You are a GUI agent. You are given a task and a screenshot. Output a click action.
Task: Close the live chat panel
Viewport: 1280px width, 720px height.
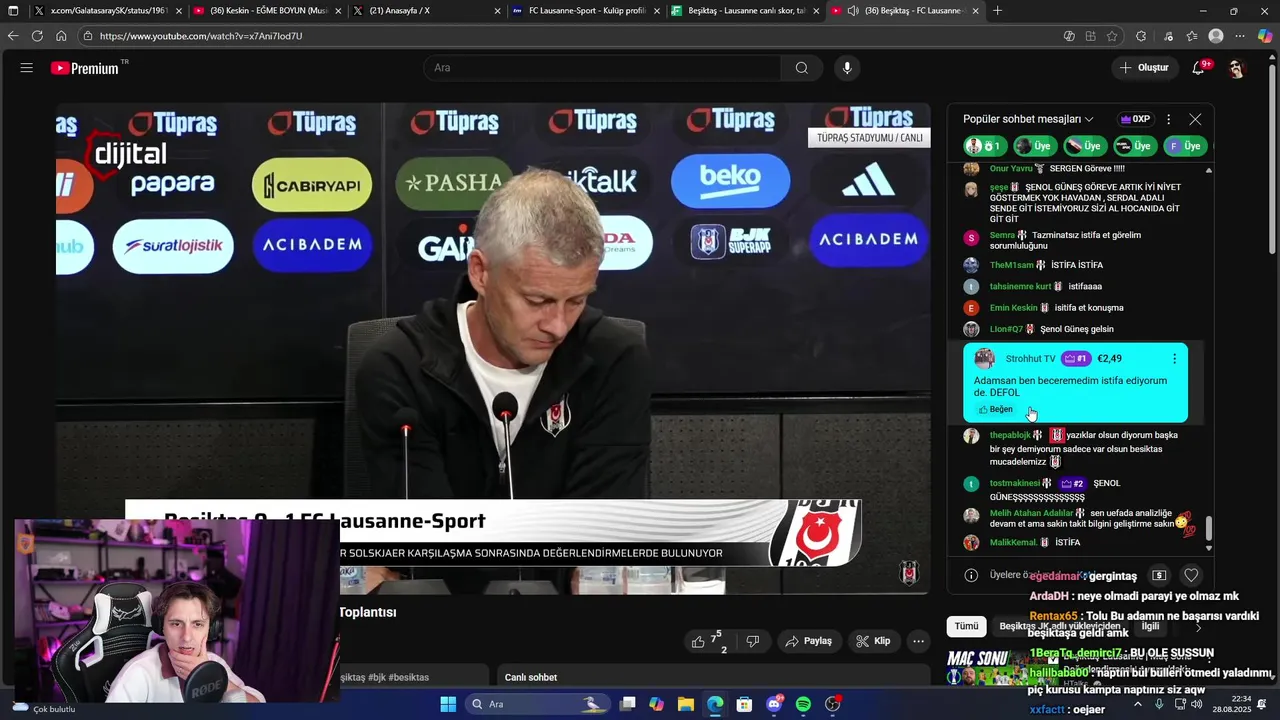pos(1195,119)
